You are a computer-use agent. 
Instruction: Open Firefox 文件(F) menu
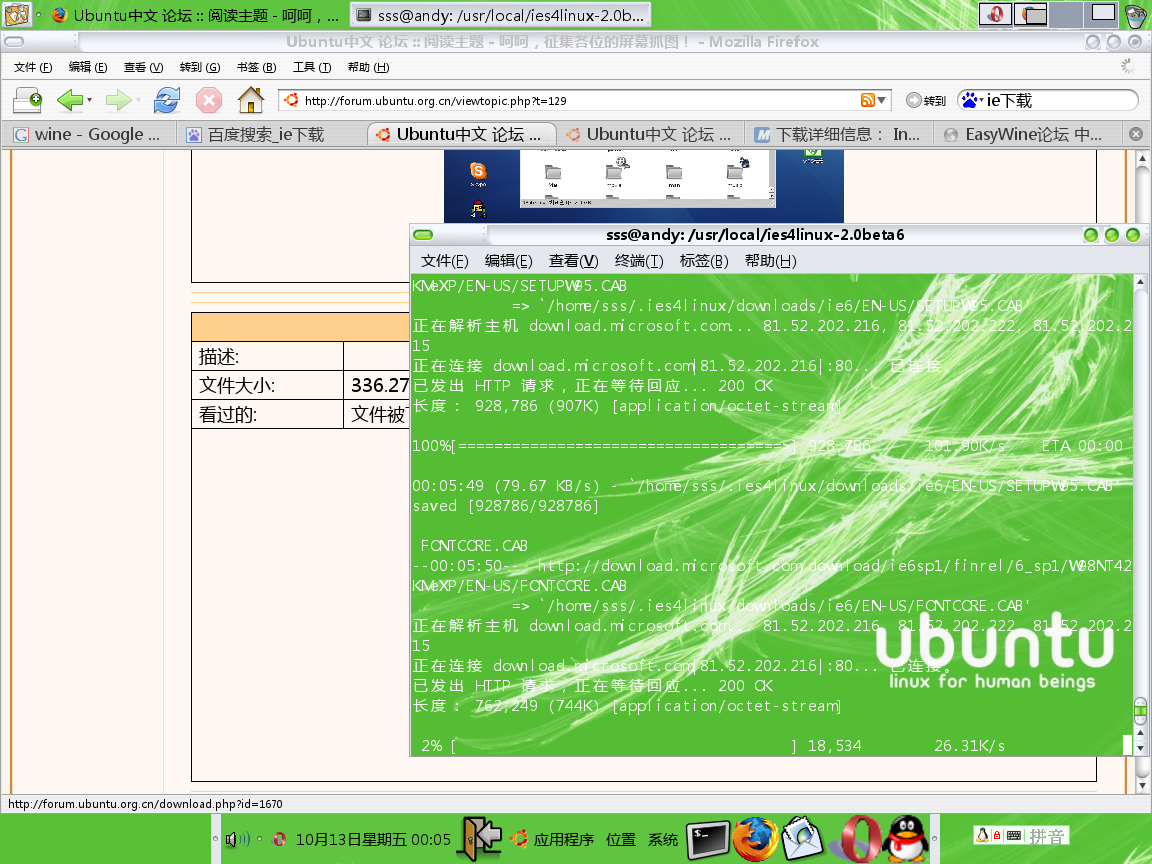pos(33,67)
